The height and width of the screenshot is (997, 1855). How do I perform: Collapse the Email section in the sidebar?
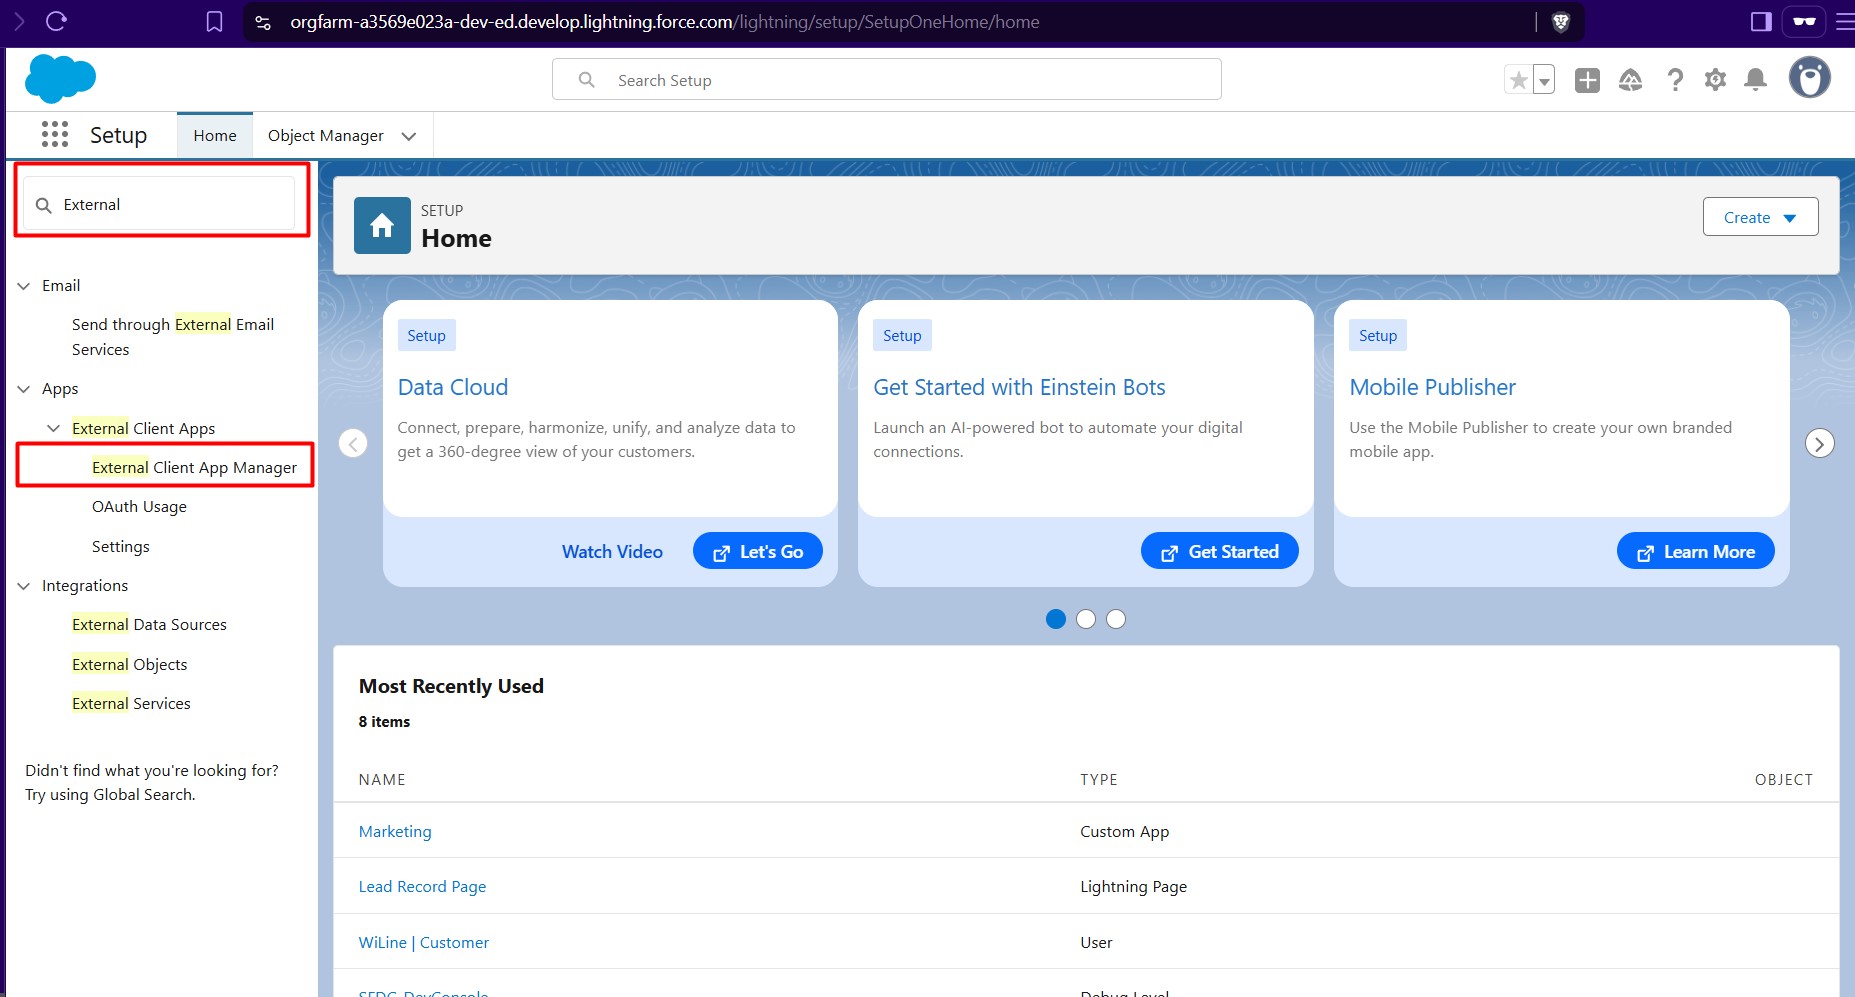[x=23, y=285]
